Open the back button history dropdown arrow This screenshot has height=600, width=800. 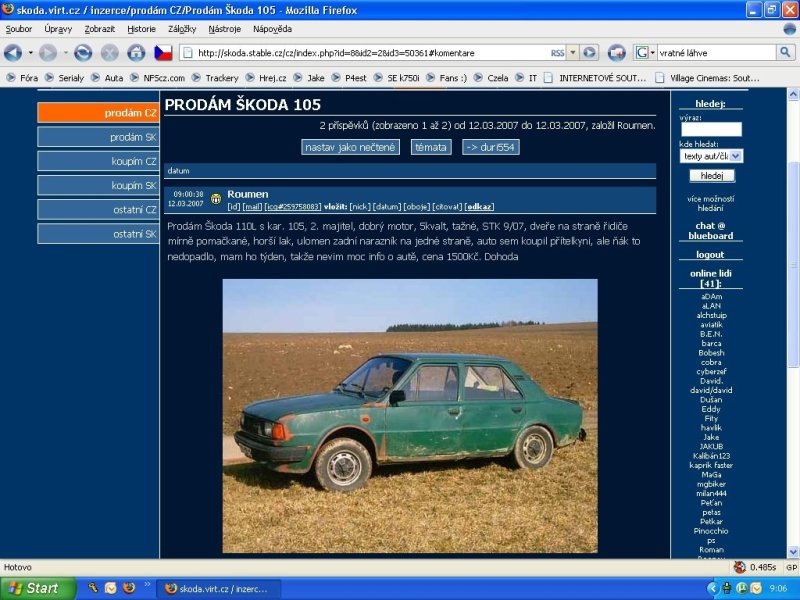[31, 53]
